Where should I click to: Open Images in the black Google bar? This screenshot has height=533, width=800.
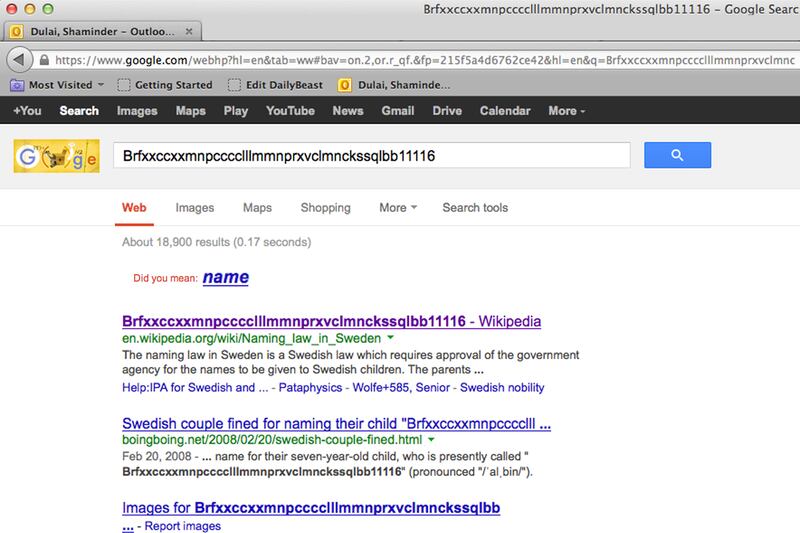pos(137,111)
